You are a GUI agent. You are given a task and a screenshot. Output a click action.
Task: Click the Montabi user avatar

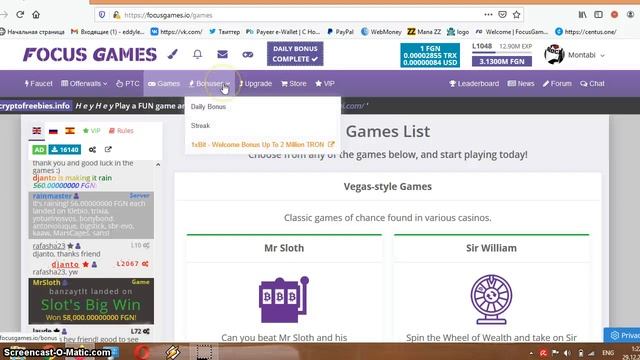tap(554, 55)
